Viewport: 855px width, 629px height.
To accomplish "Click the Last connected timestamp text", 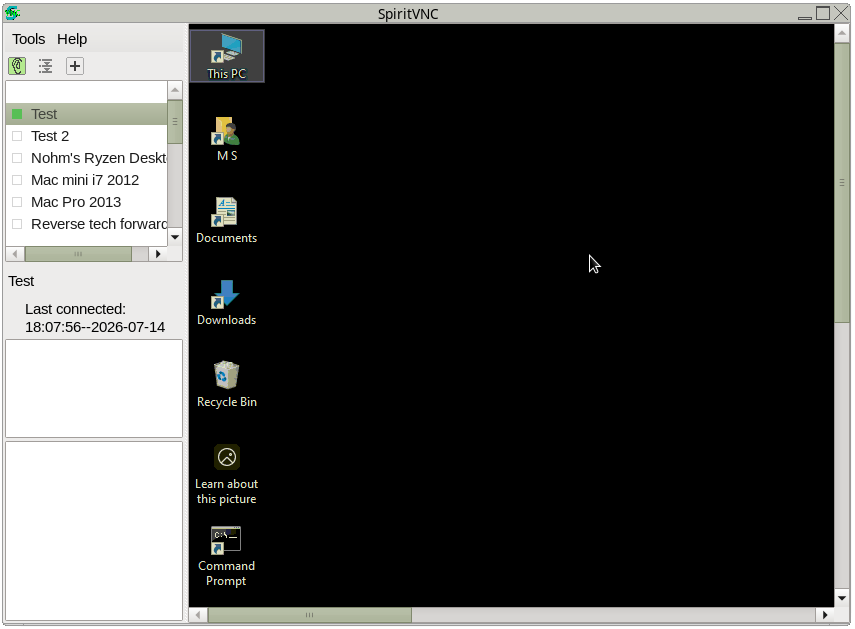I will pos(95,327).
